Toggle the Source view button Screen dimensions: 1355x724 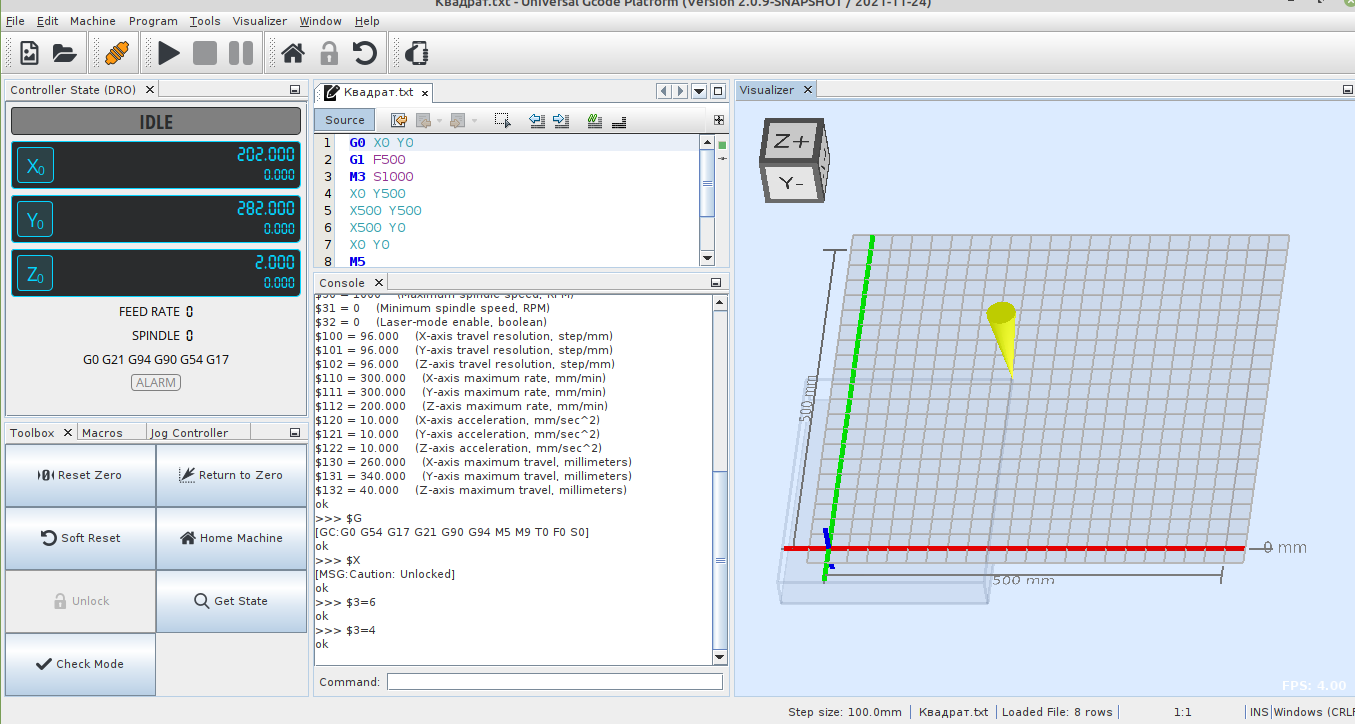pos(345,120)
